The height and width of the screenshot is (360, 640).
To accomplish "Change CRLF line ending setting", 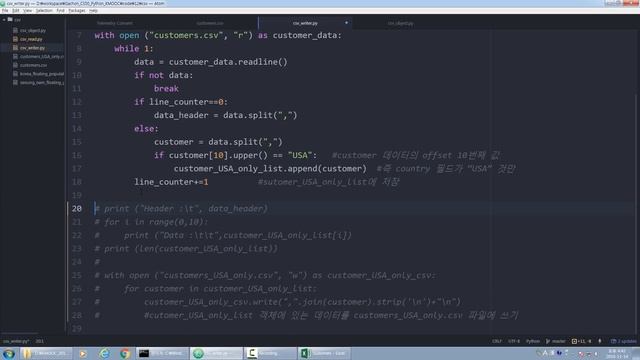I will point(497,341).
